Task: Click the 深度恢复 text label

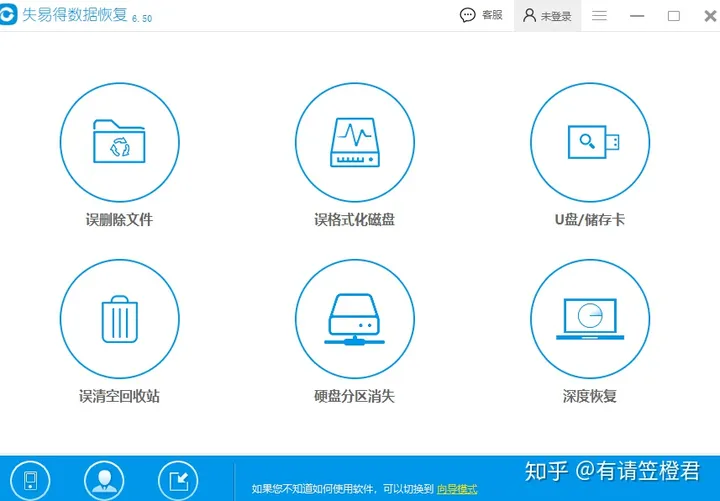Action: pyautogui.click(x=589, y=397)
